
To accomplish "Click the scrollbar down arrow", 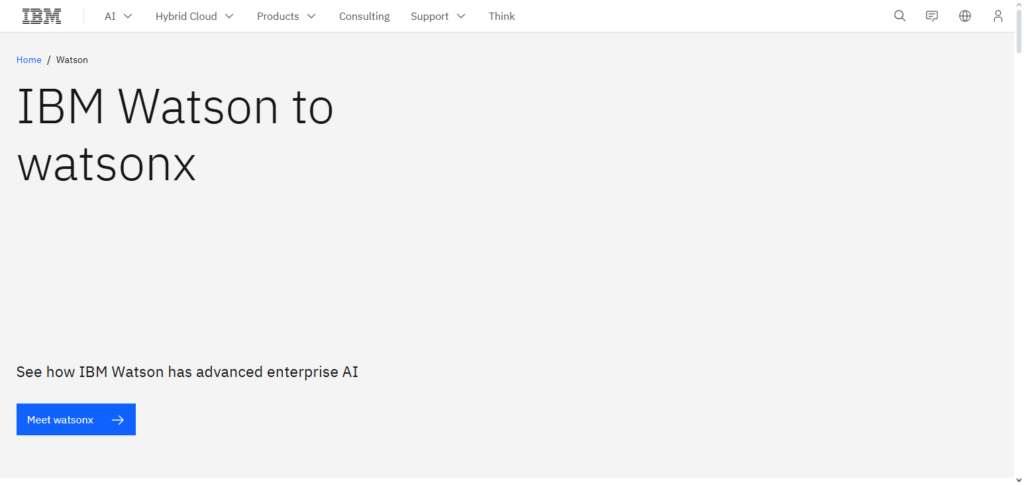I will tap(1019, 480).
